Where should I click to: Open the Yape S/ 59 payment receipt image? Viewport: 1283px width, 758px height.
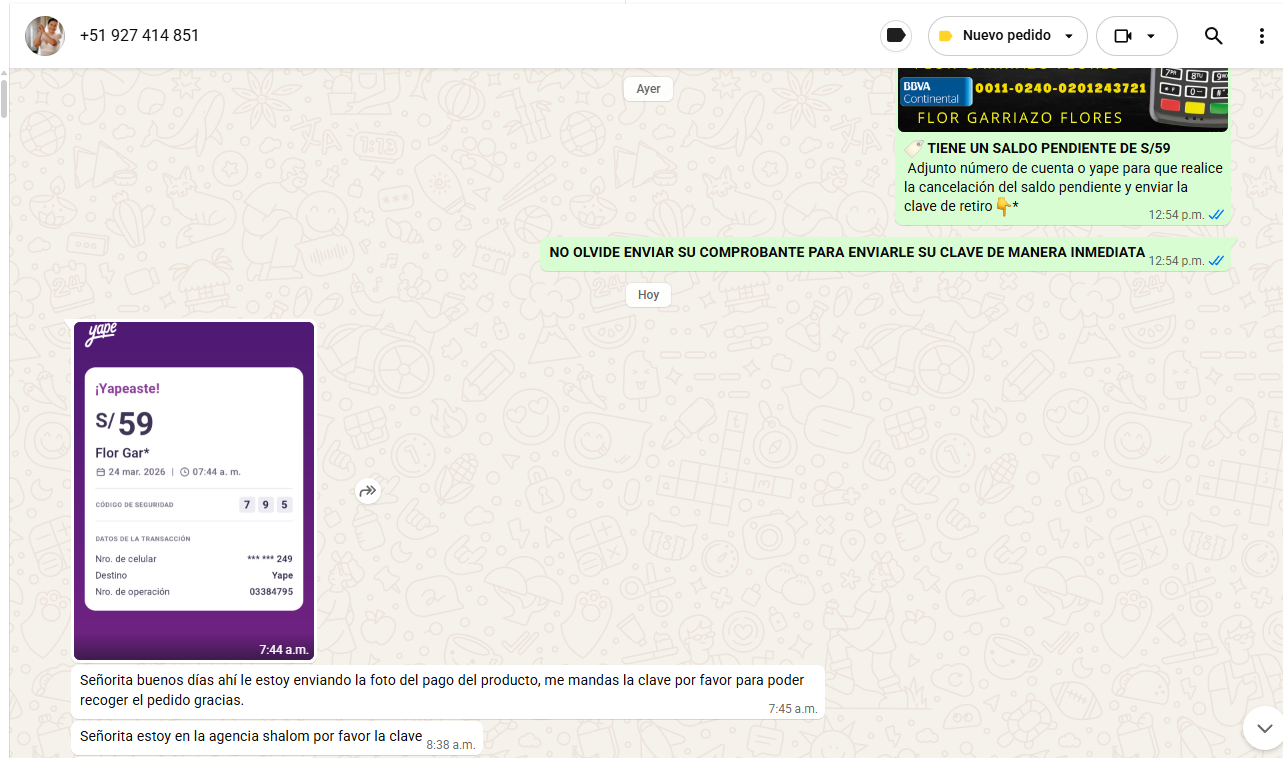tap(194, 490)
